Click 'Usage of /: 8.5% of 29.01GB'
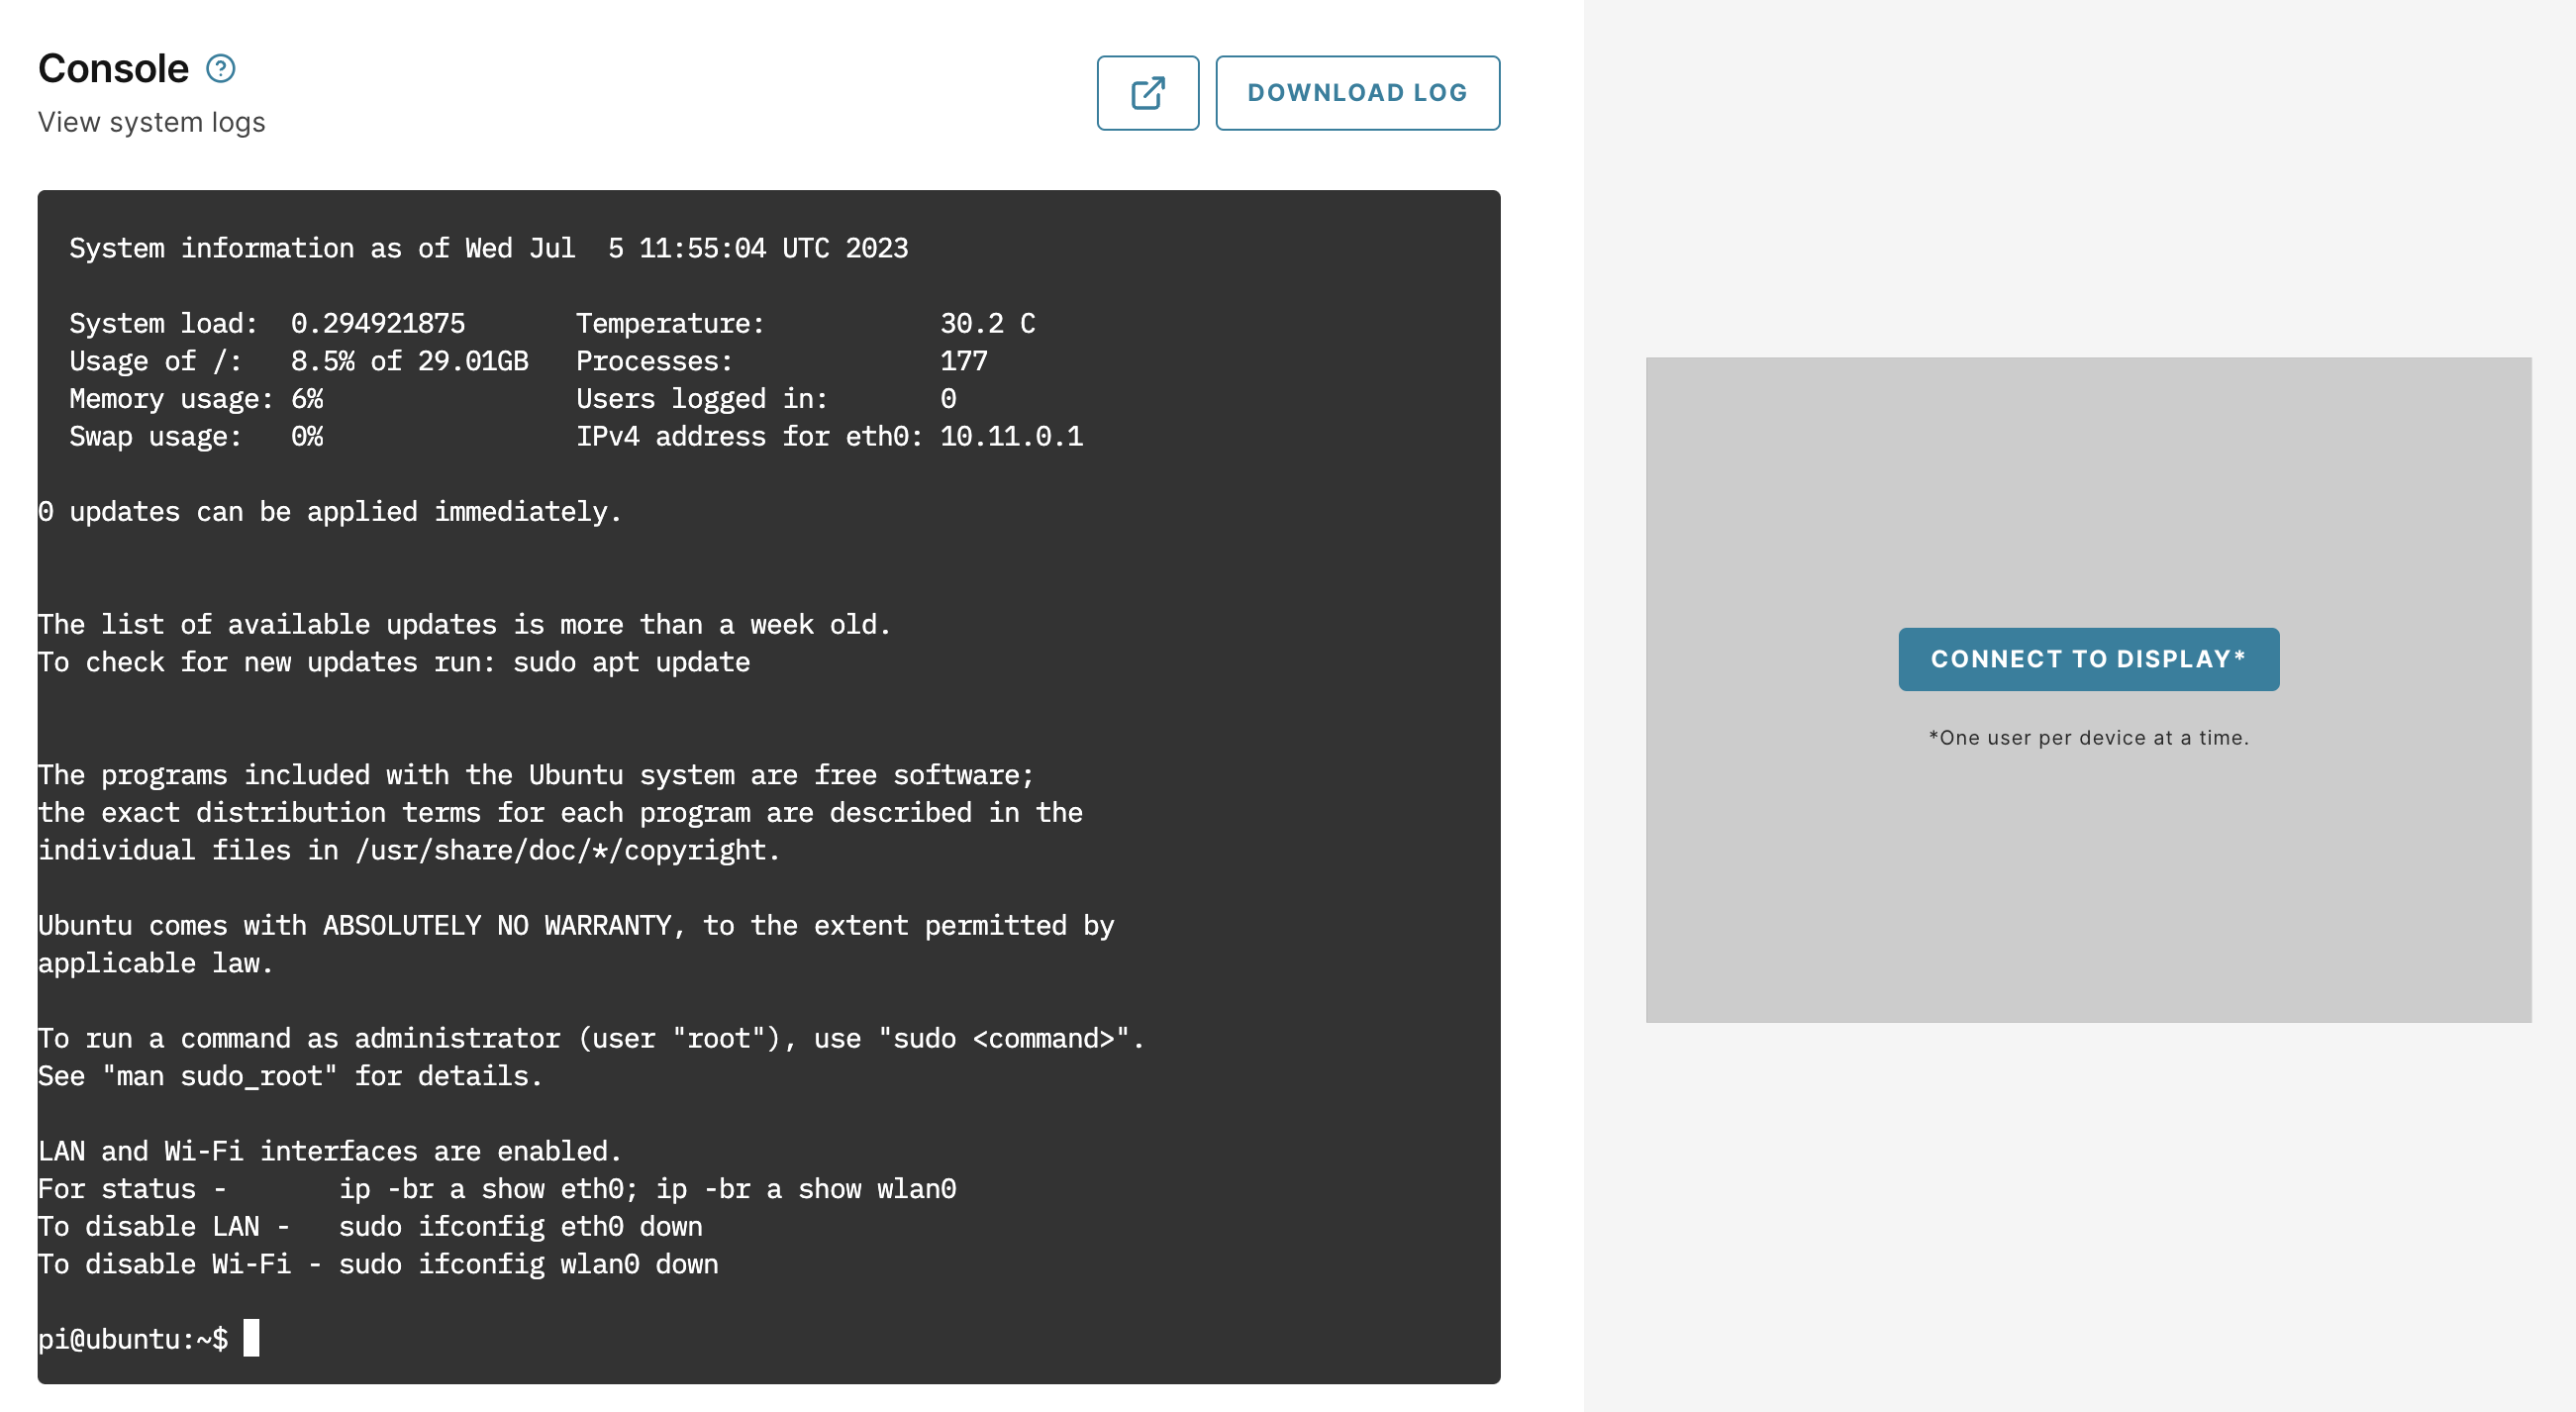Viewport: 2576px width, 1412px height. (x=298, y=361)
